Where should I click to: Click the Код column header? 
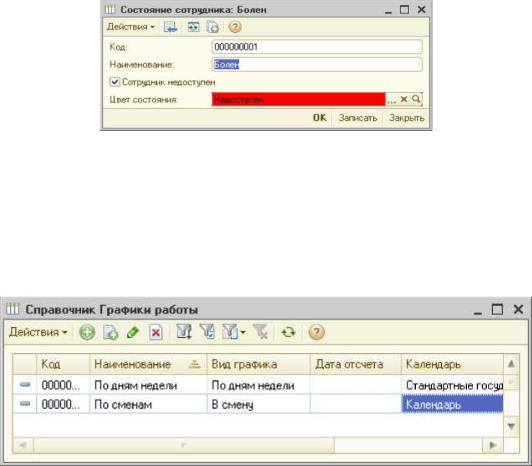click(x=63, y=364)
